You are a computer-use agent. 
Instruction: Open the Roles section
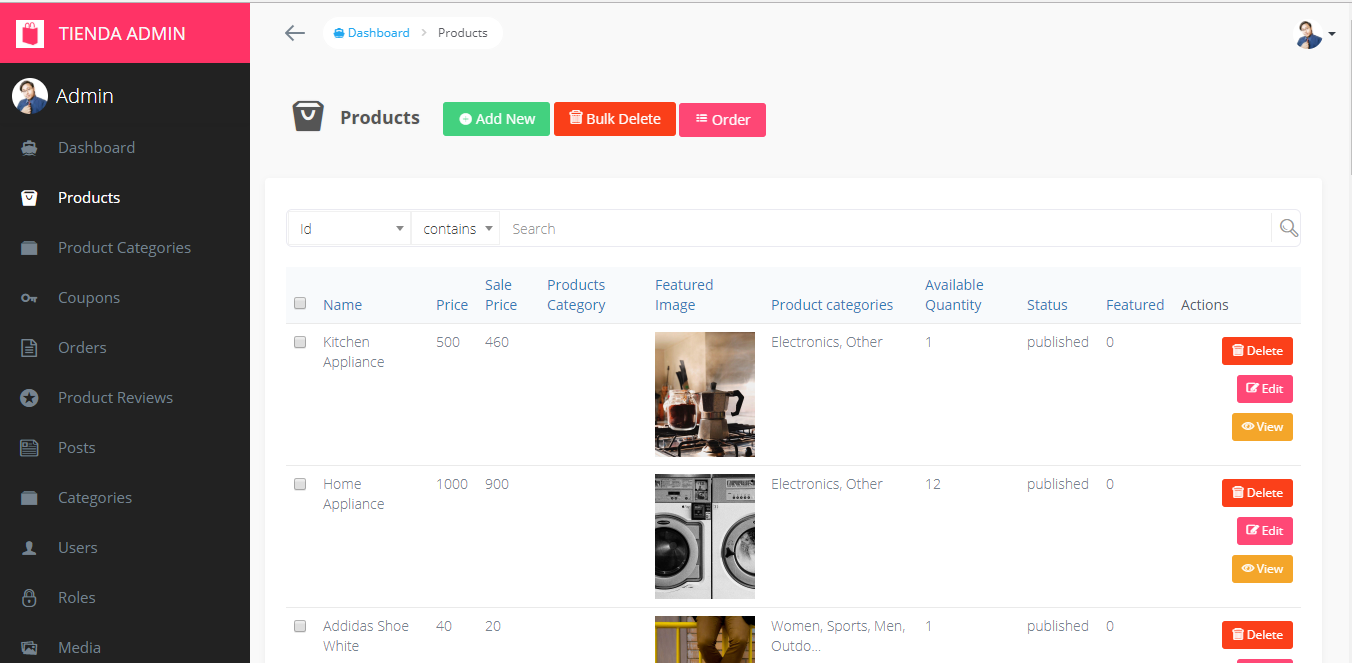pyautogui.click(x=77, y=598)
